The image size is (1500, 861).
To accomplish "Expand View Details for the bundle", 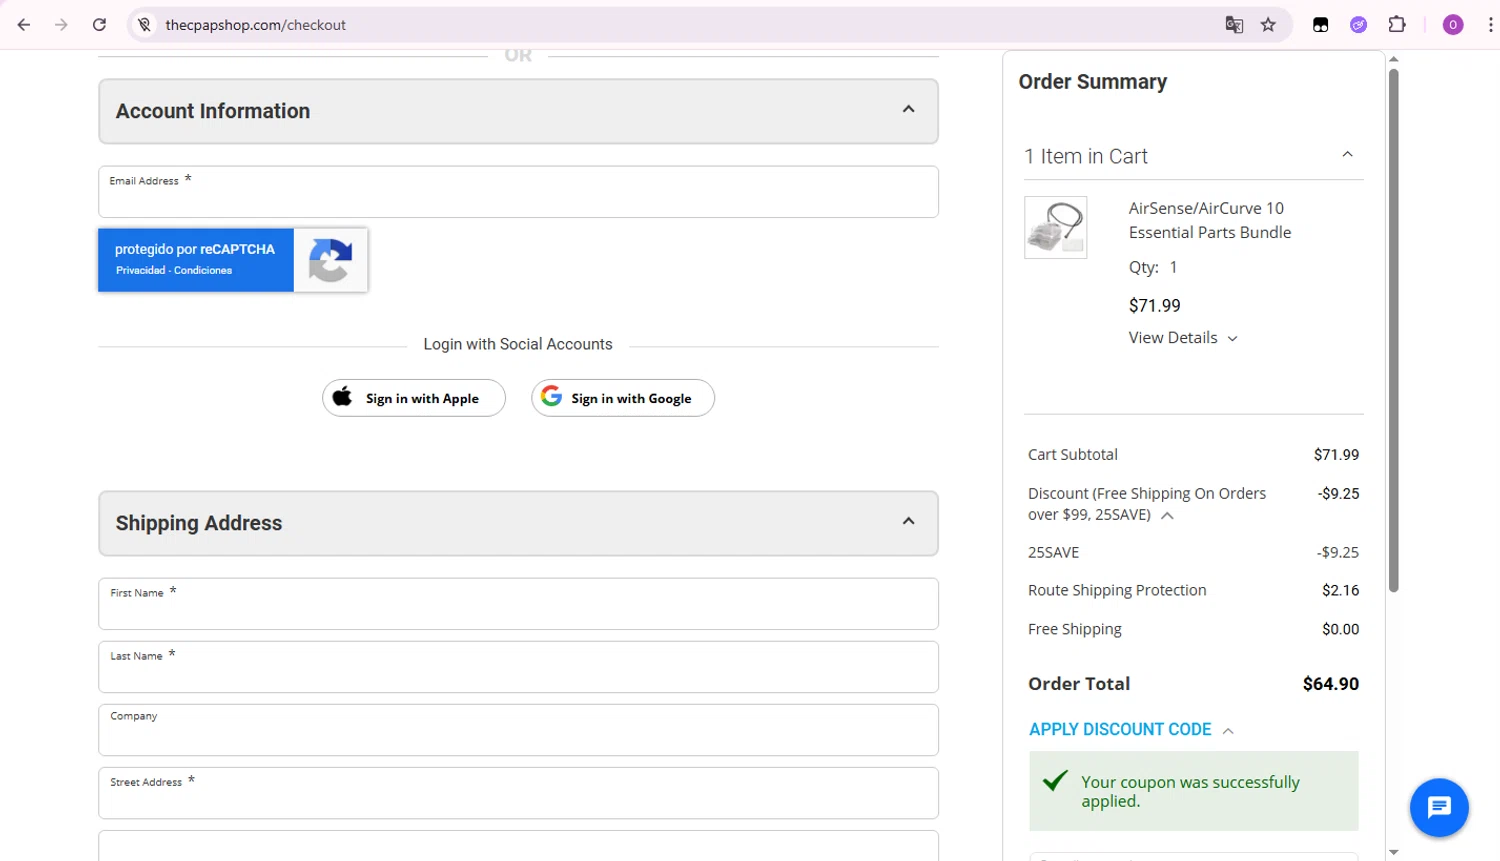I will coord(1182,338).
